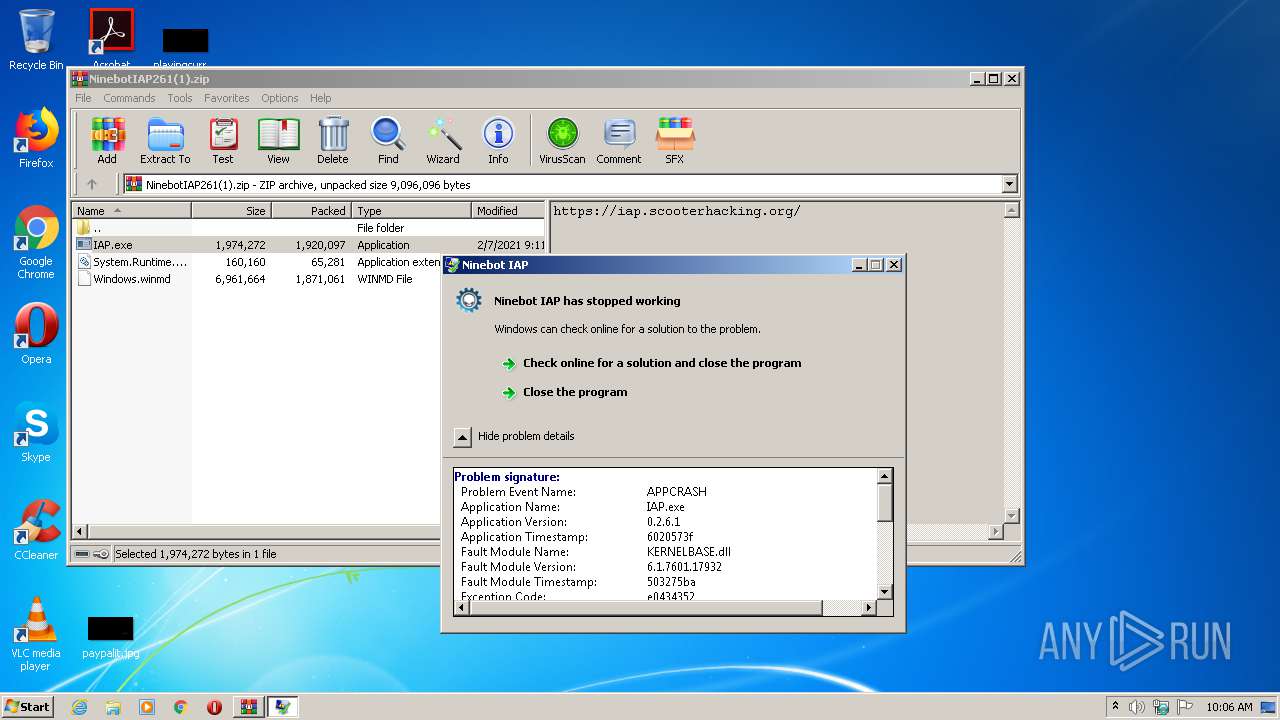Open the Options menu
1280x720 pixels.
pyautogui.click(x=280, y=98)
